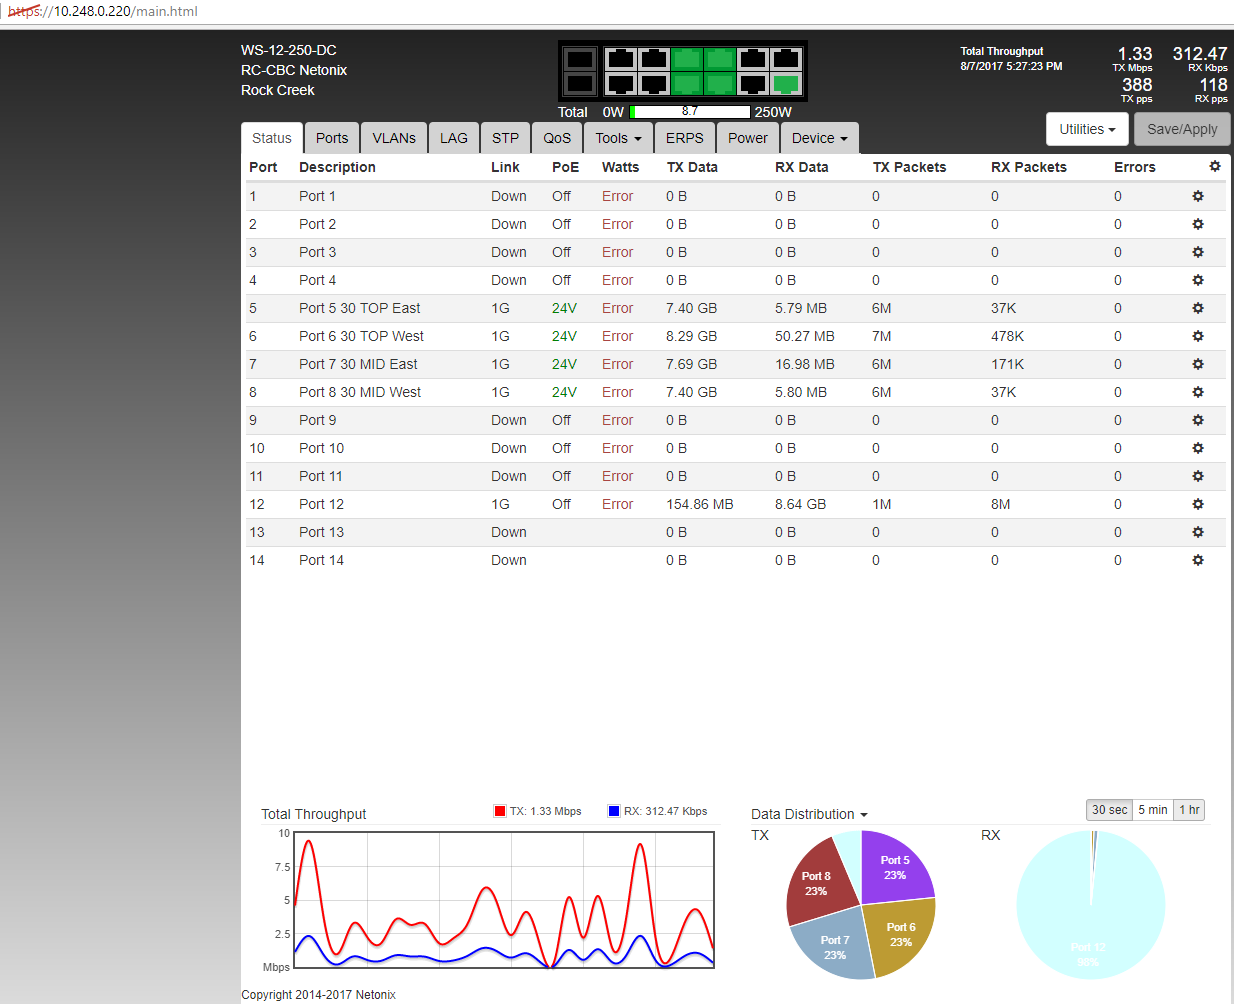Click the gear icon for Port 12 row
This screenshot has height=1004, width=1234.
(1197, 504)
